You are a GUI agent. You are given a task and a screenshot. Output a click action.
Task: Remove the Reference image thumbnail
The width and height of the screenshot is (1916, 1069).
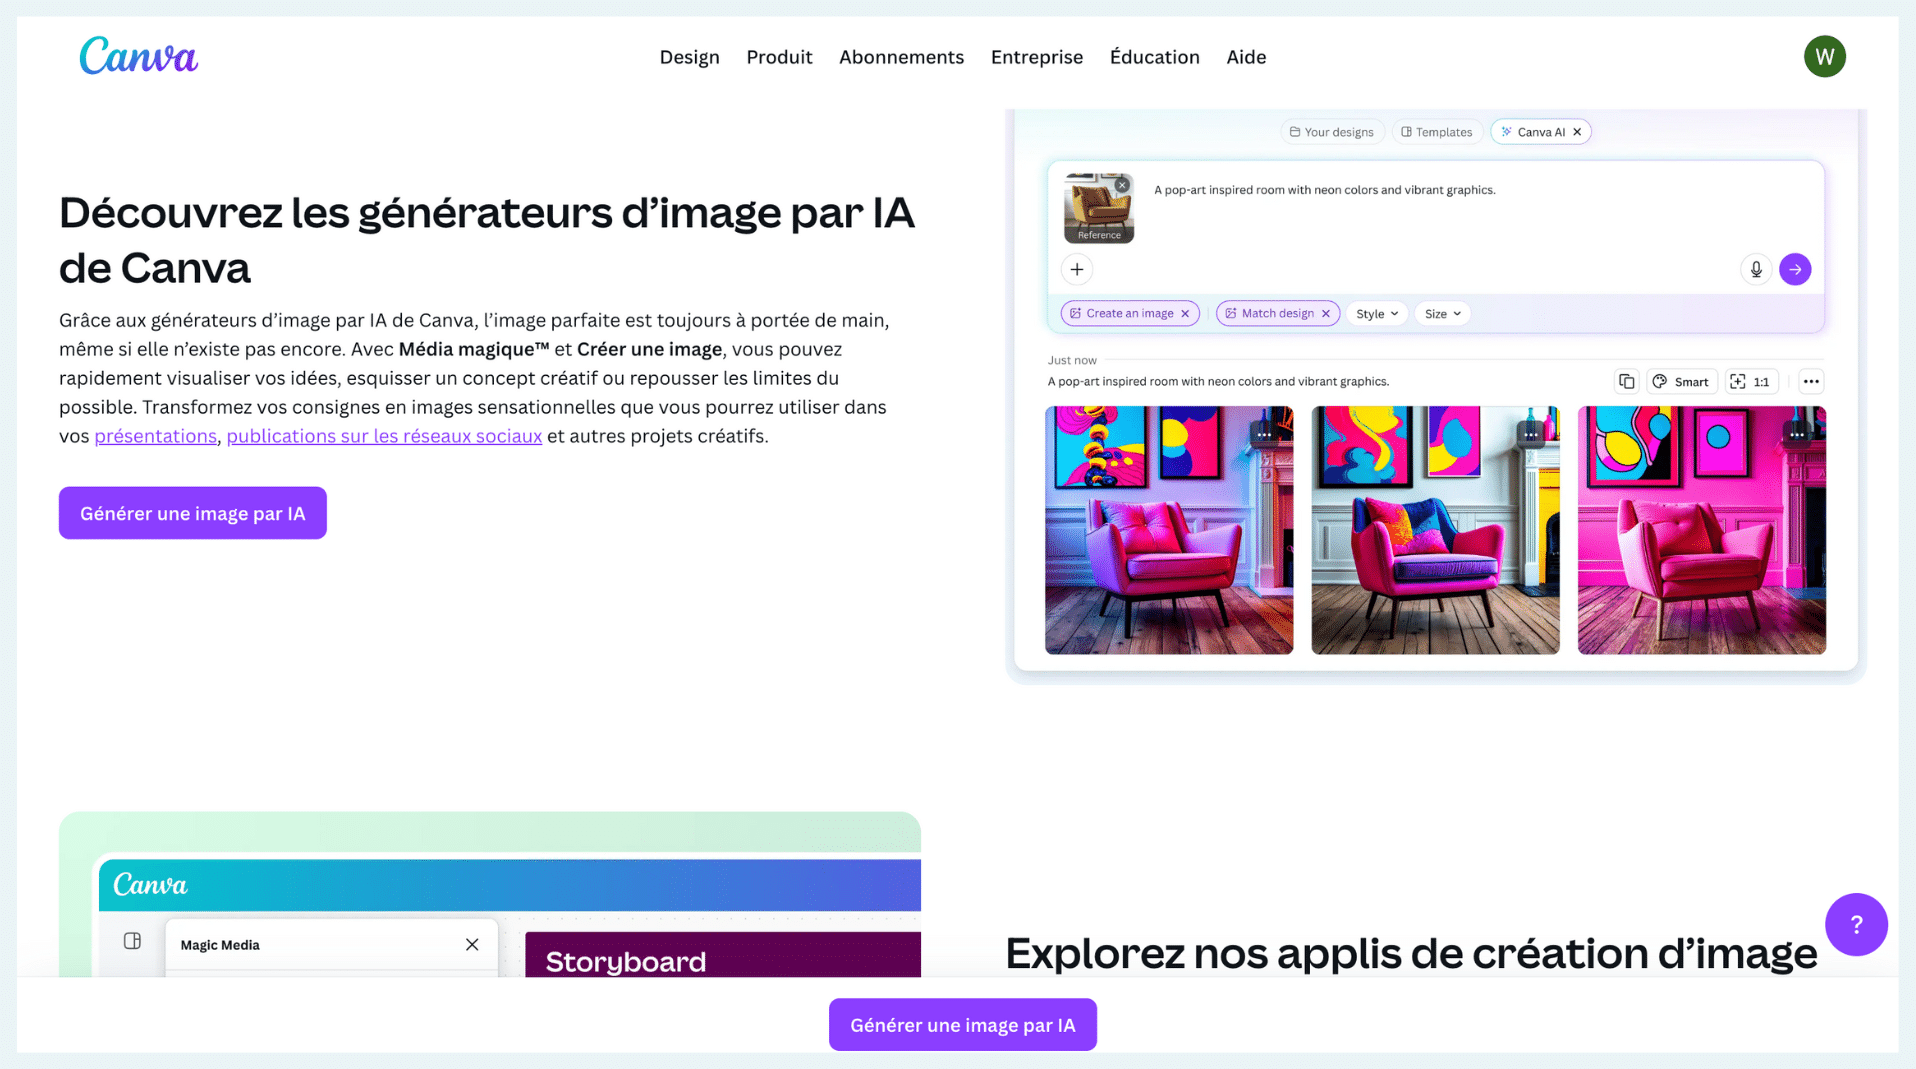click(1122, 185)
